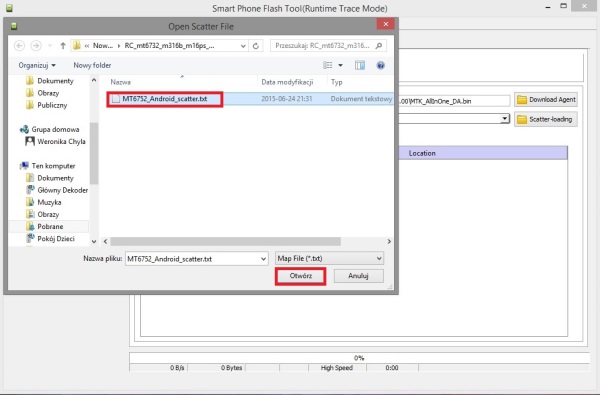Viewport: 600px width, 395px height.
Task: Click Dokument tekstowy type cell
Action: (361, 99)
